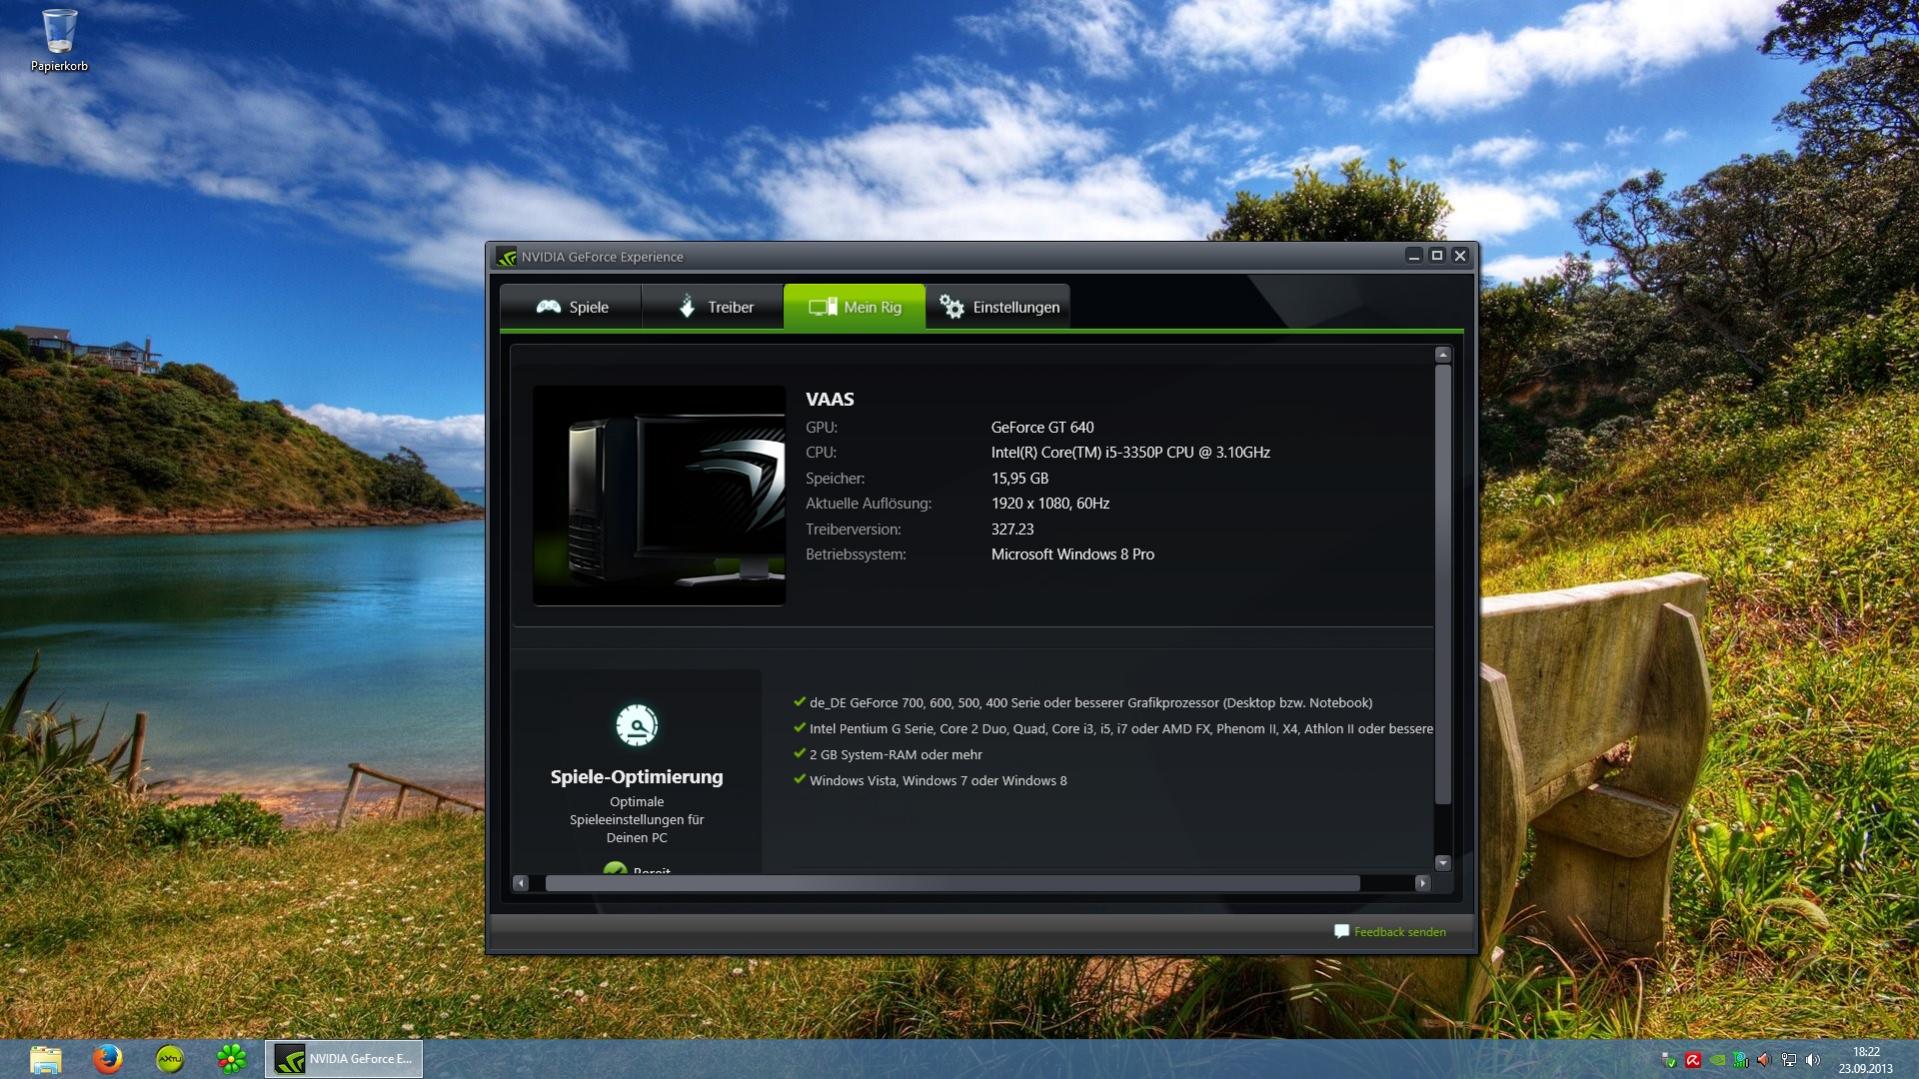Image resolution: width=1919 pixels, height=1079 pixels.
Task: Click the white volume speaker tray icon
Action: click(1813, 1060)
